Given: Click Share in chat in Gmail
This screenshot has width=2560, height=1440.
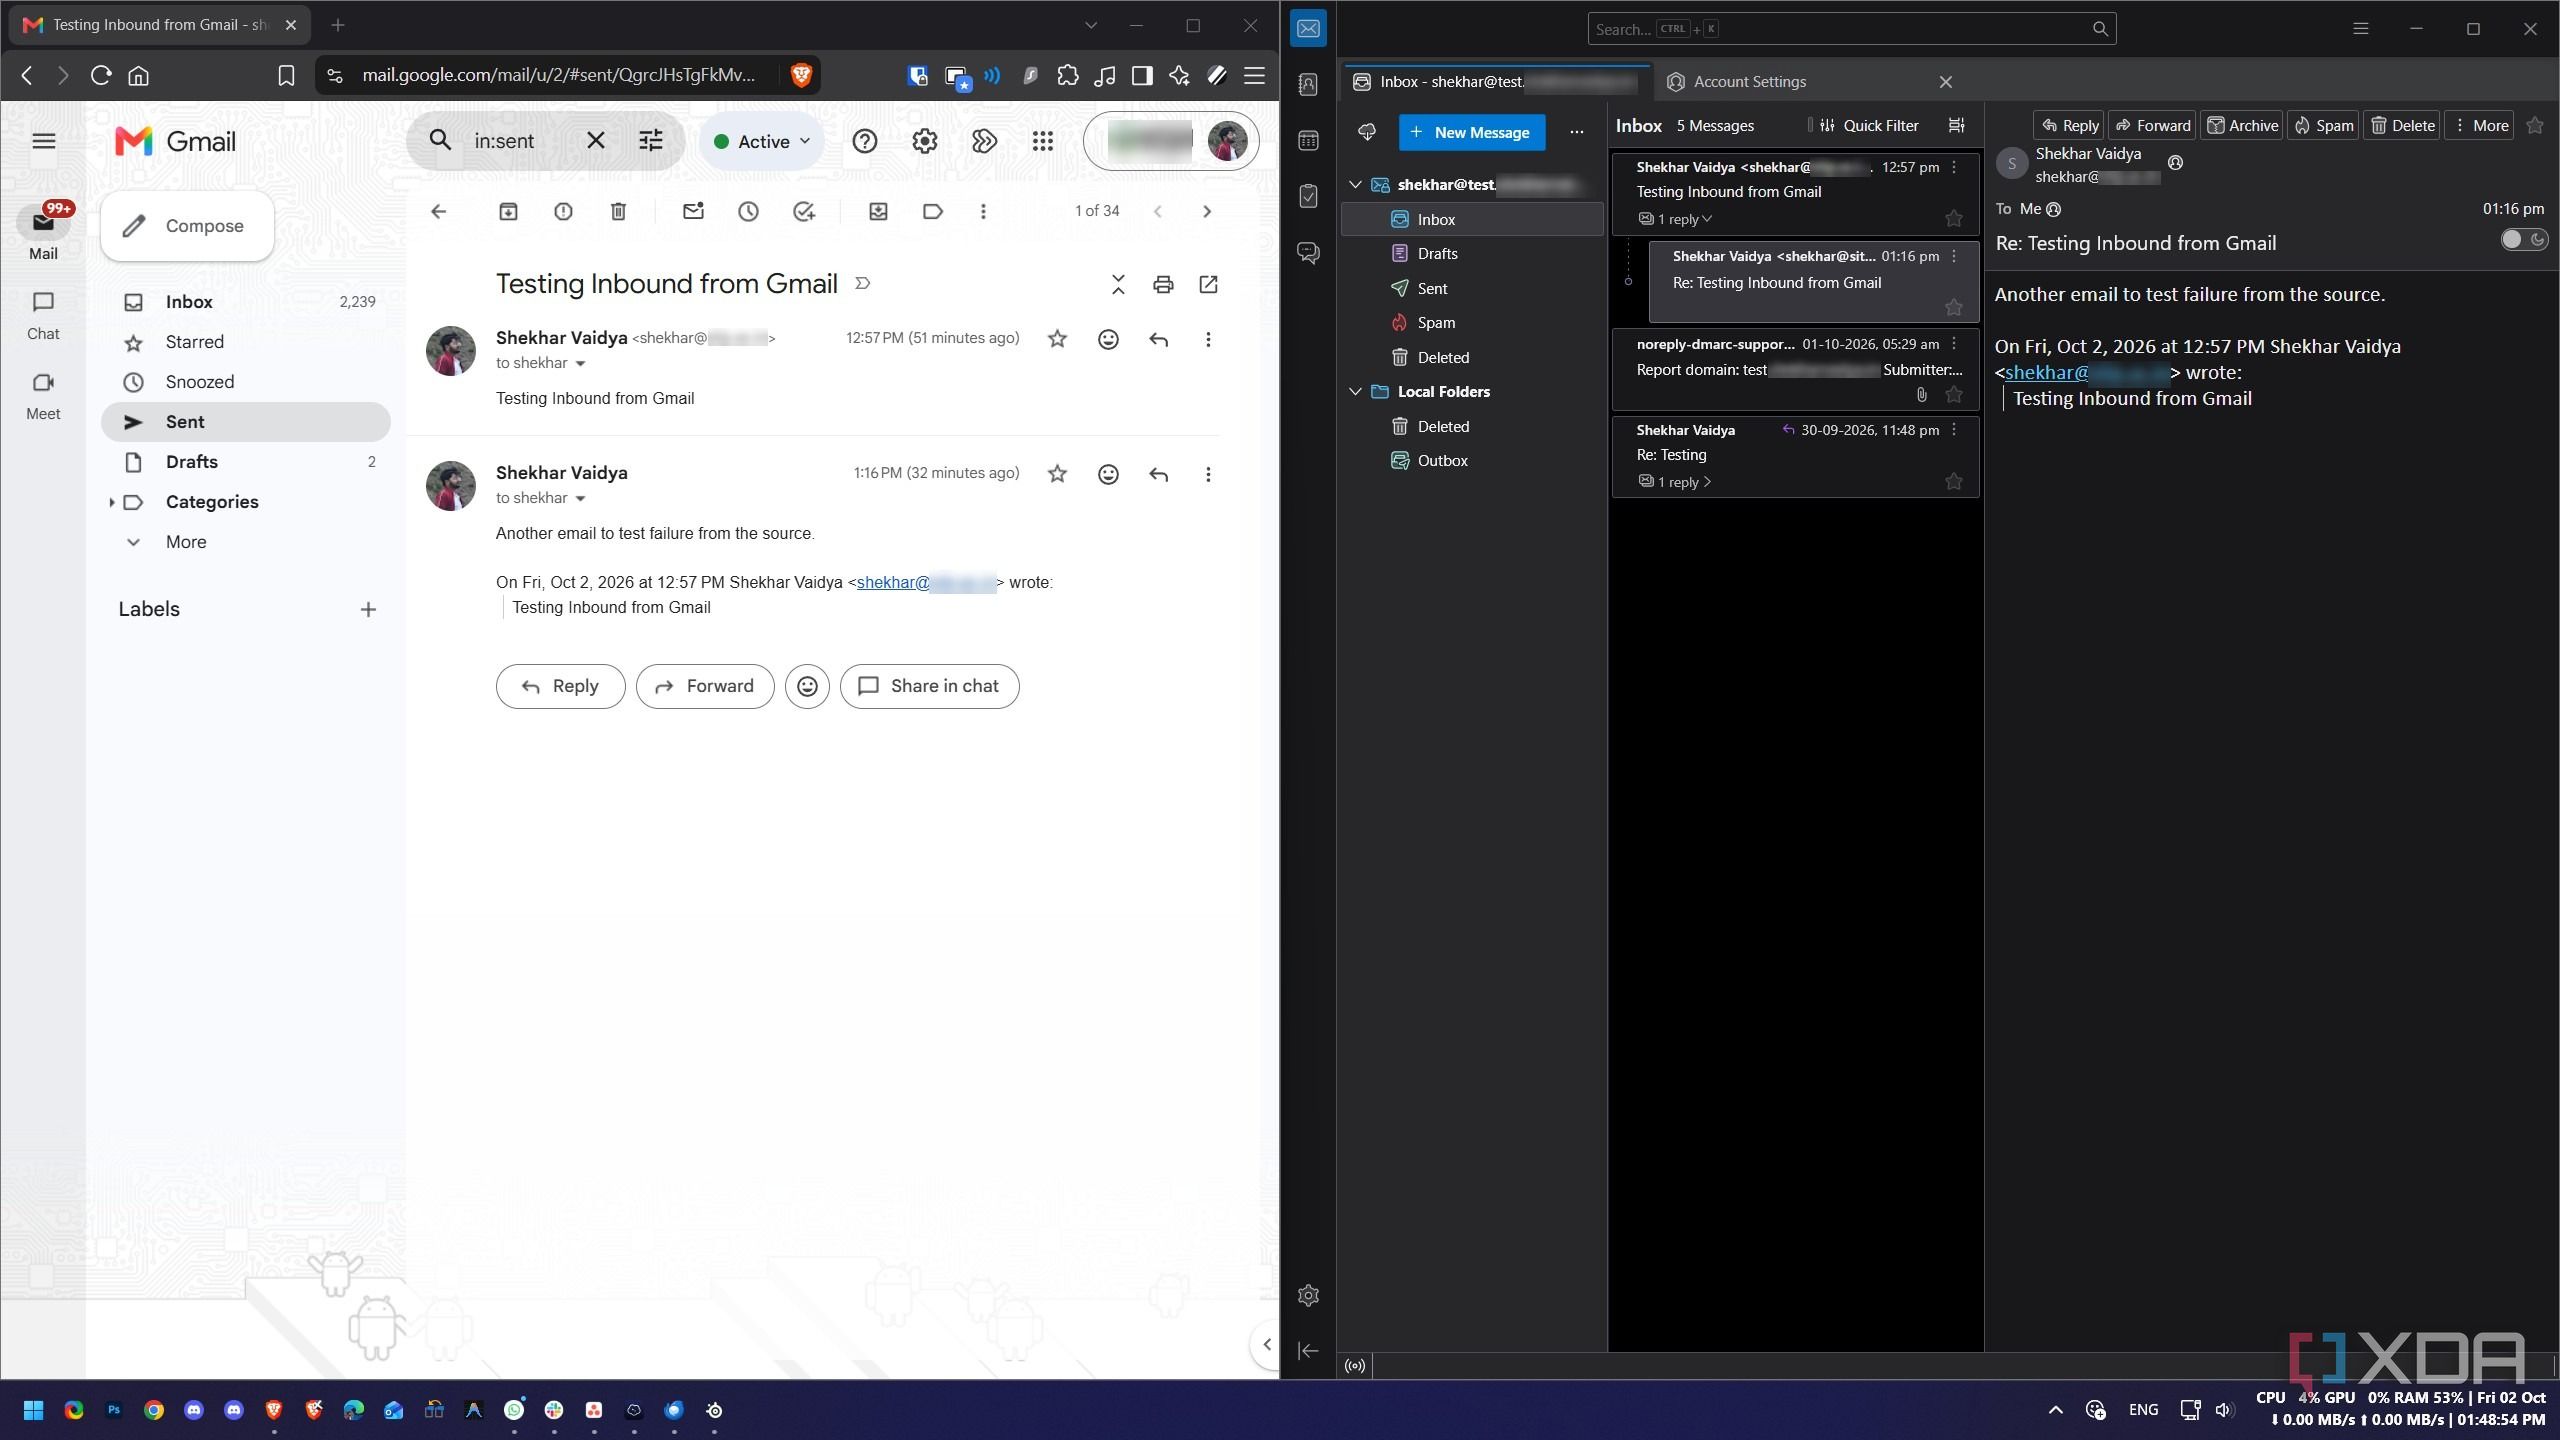Looking at the screenshot, I should (929, 686).
